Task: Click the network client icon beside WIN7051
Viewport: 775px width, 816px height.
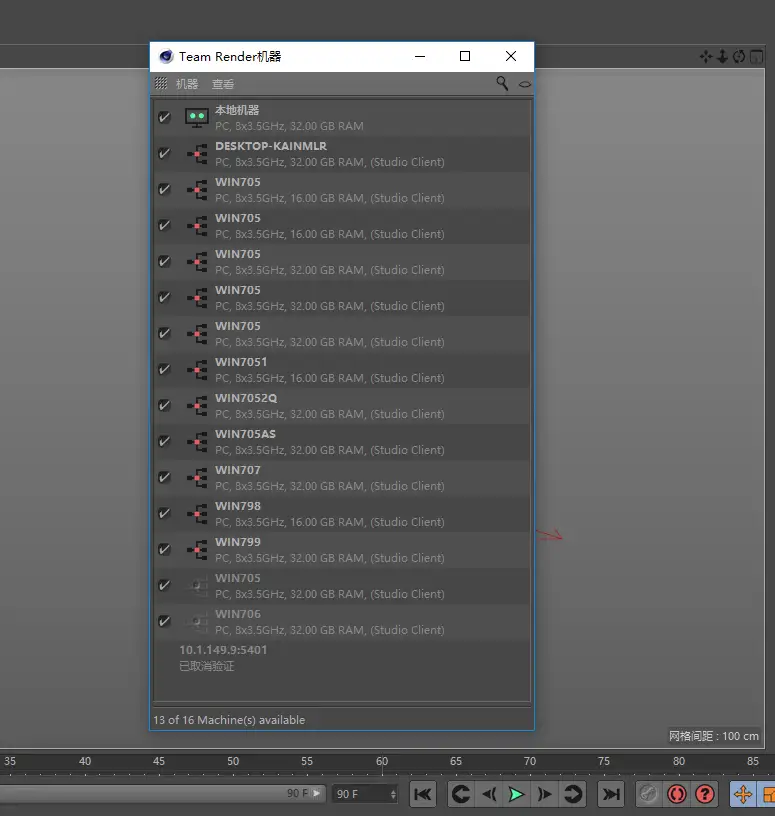Action: click(x=197, y=370)
